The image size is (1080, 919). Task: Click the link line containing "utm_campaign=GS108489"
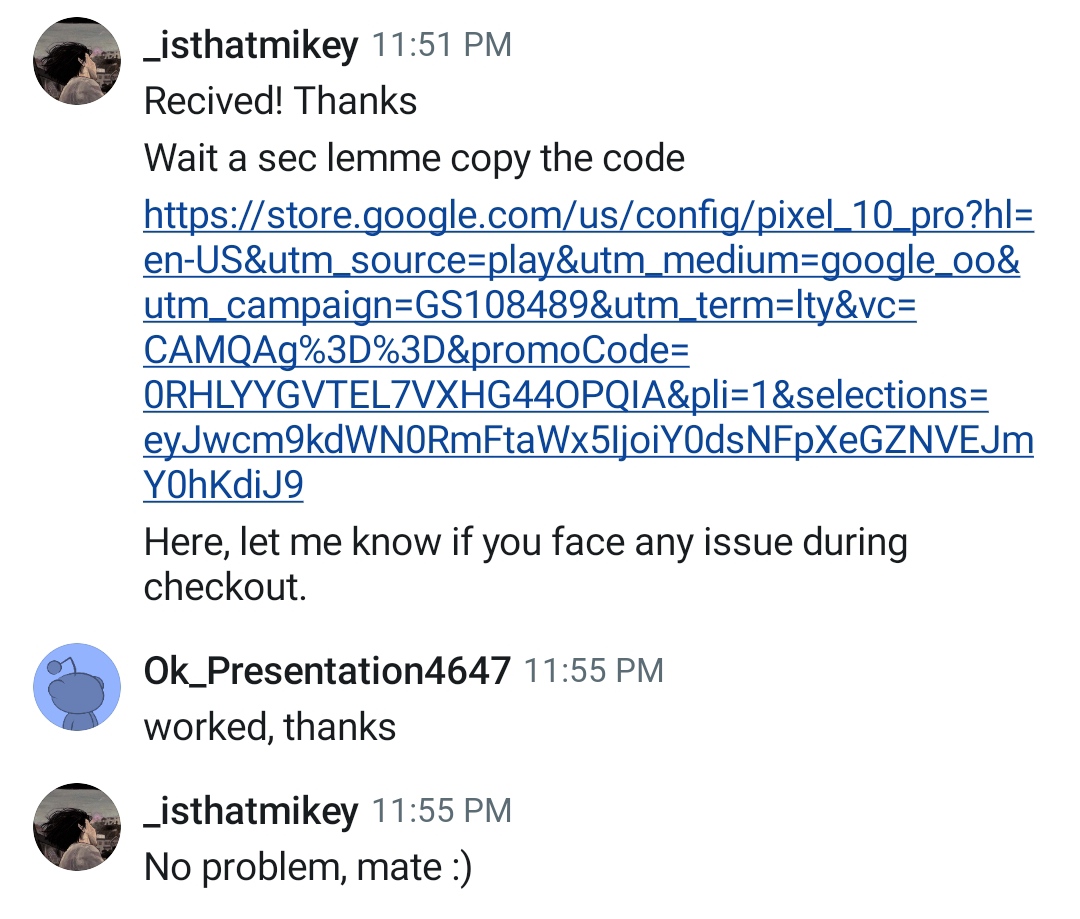click(529, 306)
